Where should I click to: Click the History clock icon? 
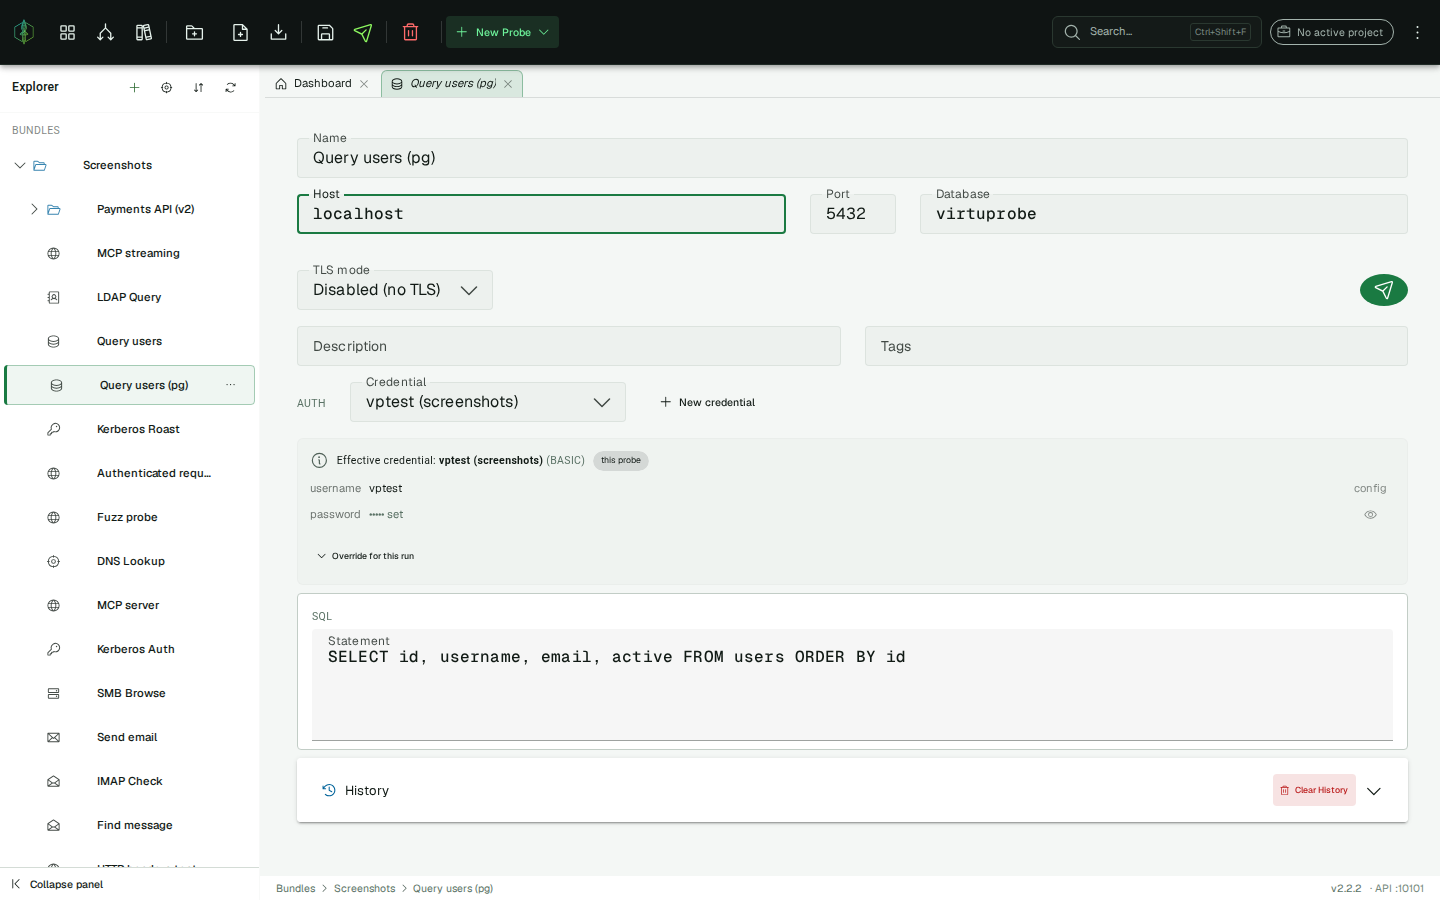[329, 790]
